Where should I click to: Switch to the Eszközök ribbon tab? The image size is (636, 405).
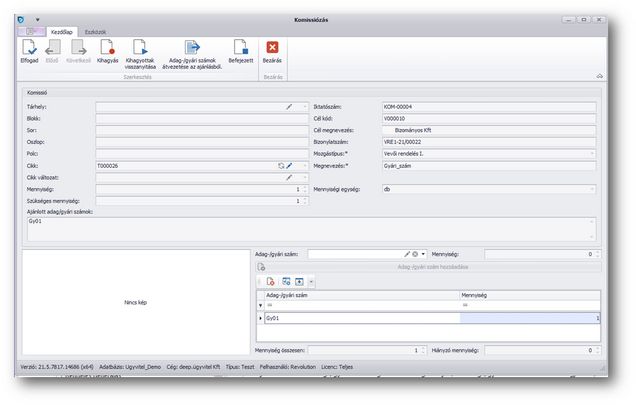click(x=95, y=32)
